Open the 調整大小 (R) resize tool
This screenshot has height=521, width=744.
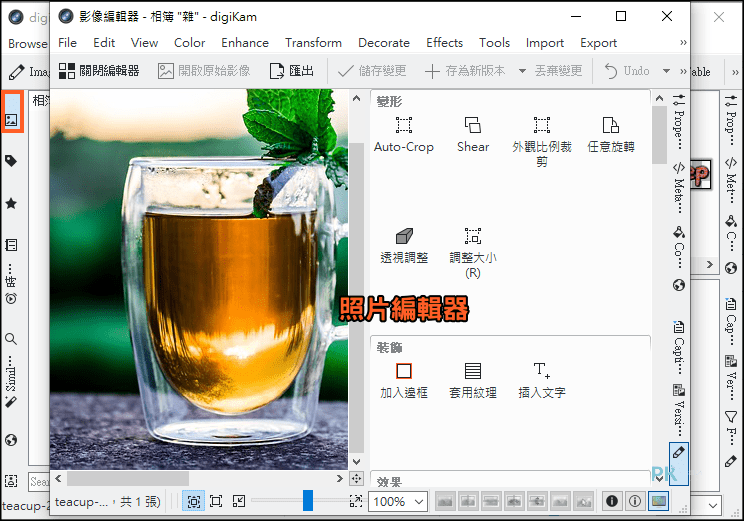[x=473, y=253]
